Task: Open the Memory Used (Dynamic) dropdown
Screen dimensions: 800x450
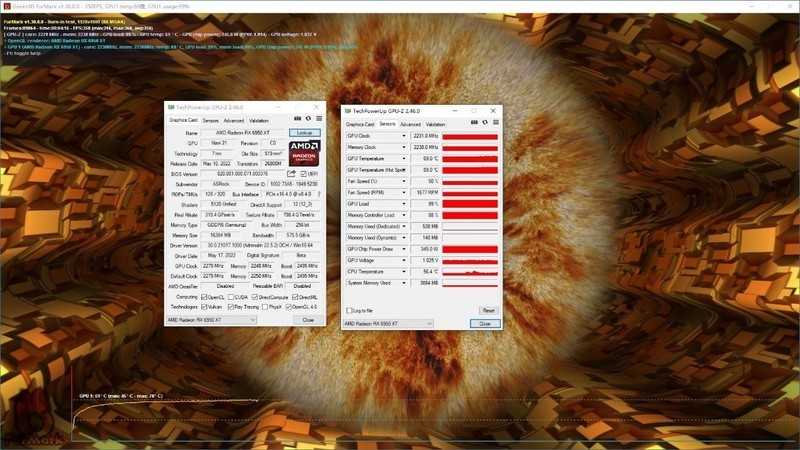Action: tap(404, 238)
